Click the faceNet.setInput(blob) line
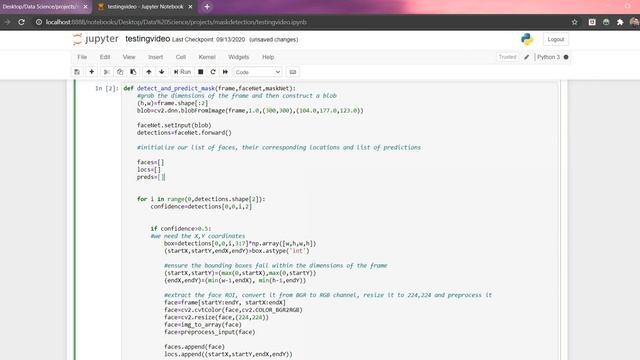 click(x=174, y=125)
